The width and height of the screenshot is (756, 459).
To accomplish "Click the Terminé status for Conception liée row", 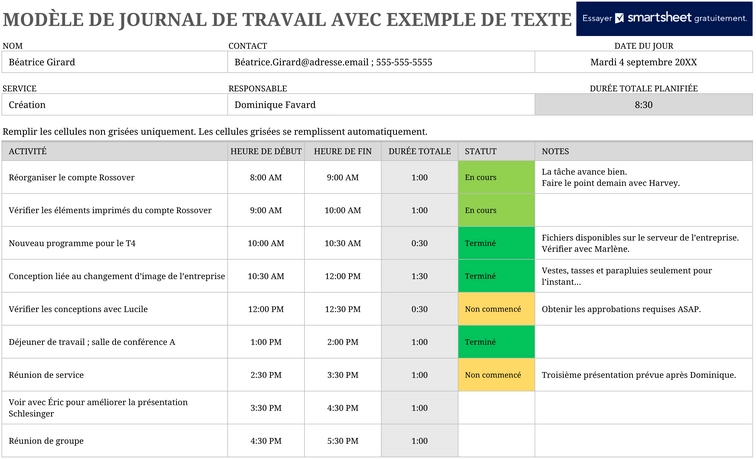I will pyautogui.click(x=496, y=276).
